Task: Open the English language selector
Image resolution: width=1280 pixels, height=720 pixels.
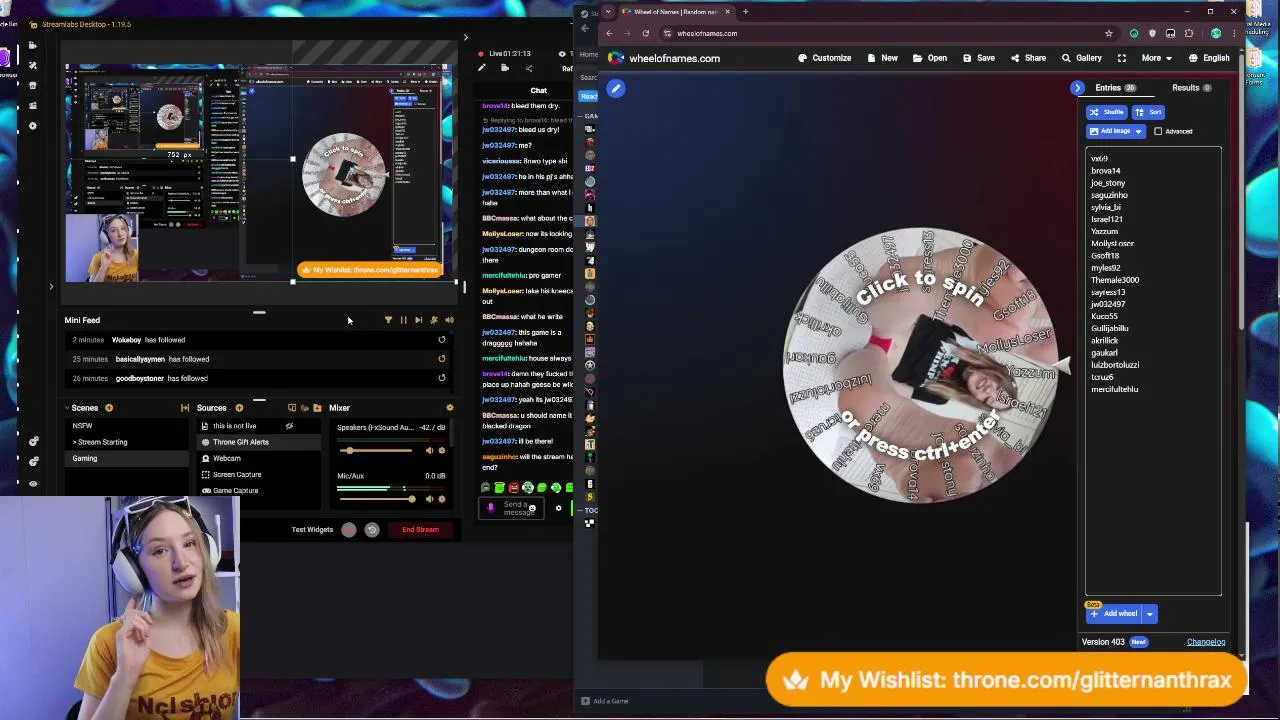Action: pos(1208,58)
